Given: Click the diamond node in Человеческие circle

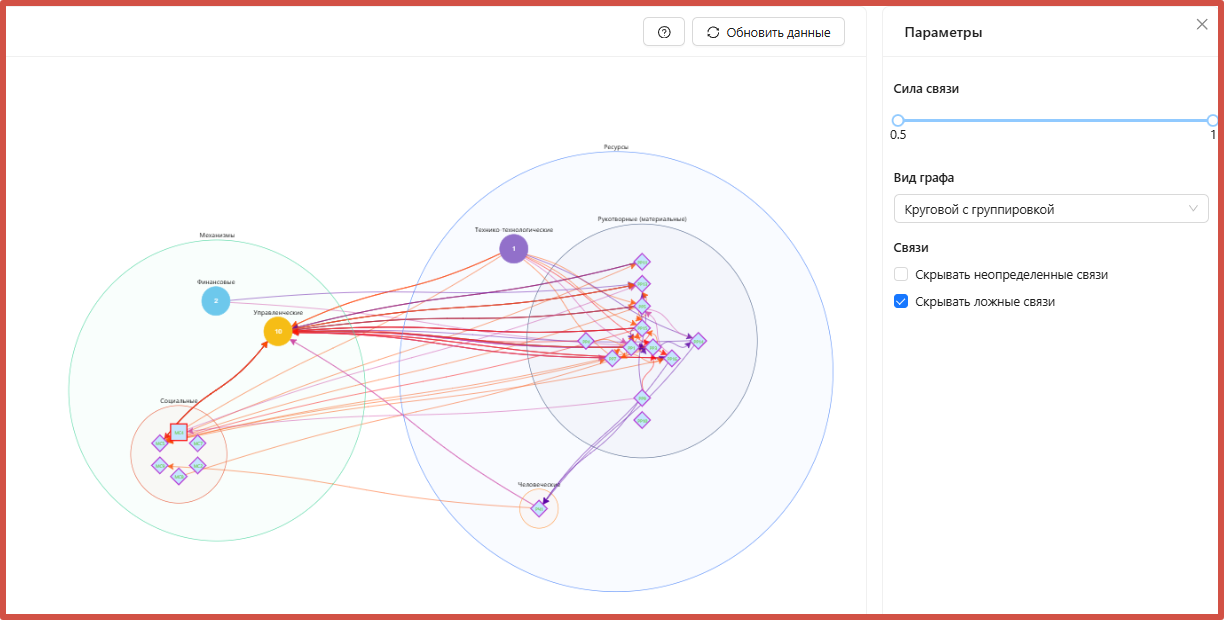Looking at the screenshot, I should (x=539, y=508).
